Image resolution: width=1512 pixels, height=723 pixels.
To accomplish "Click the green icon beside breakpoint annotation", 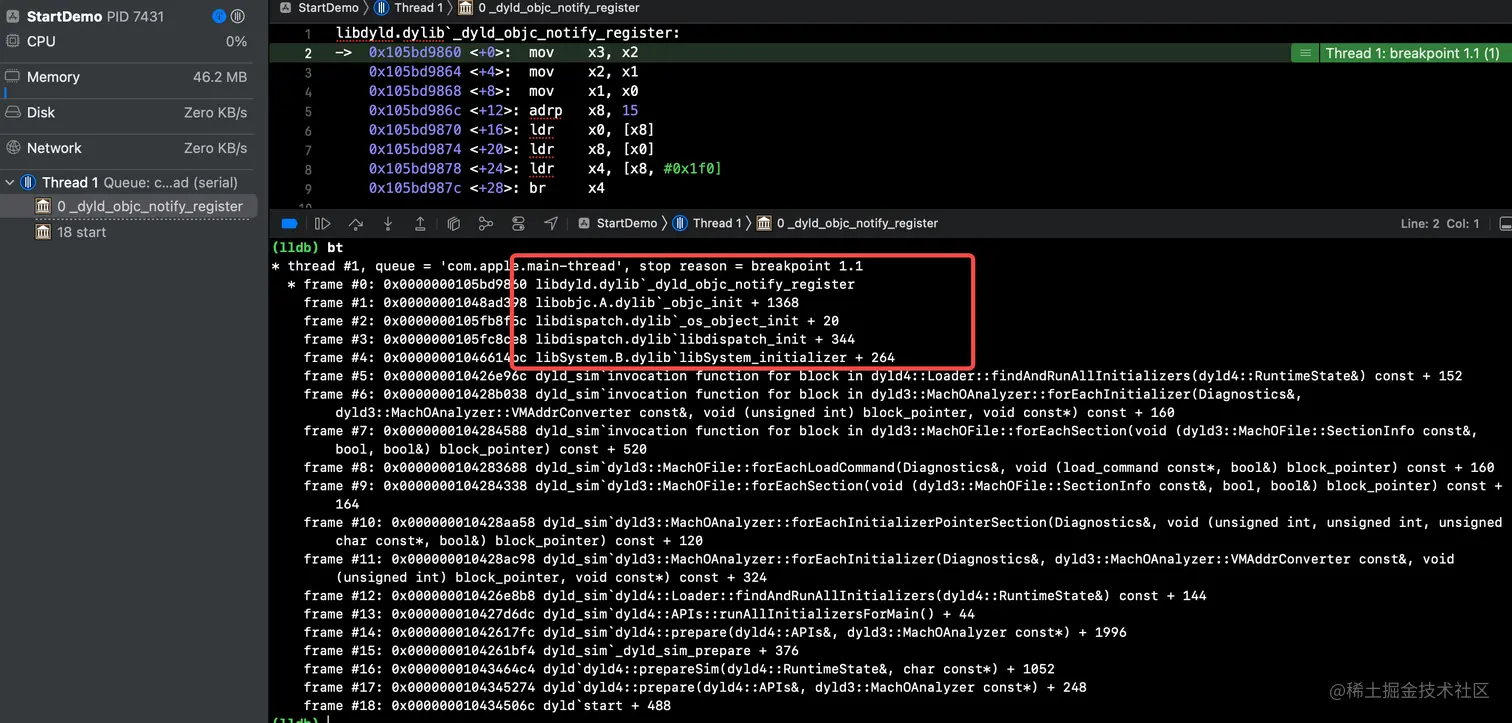I will point(1304,53).
